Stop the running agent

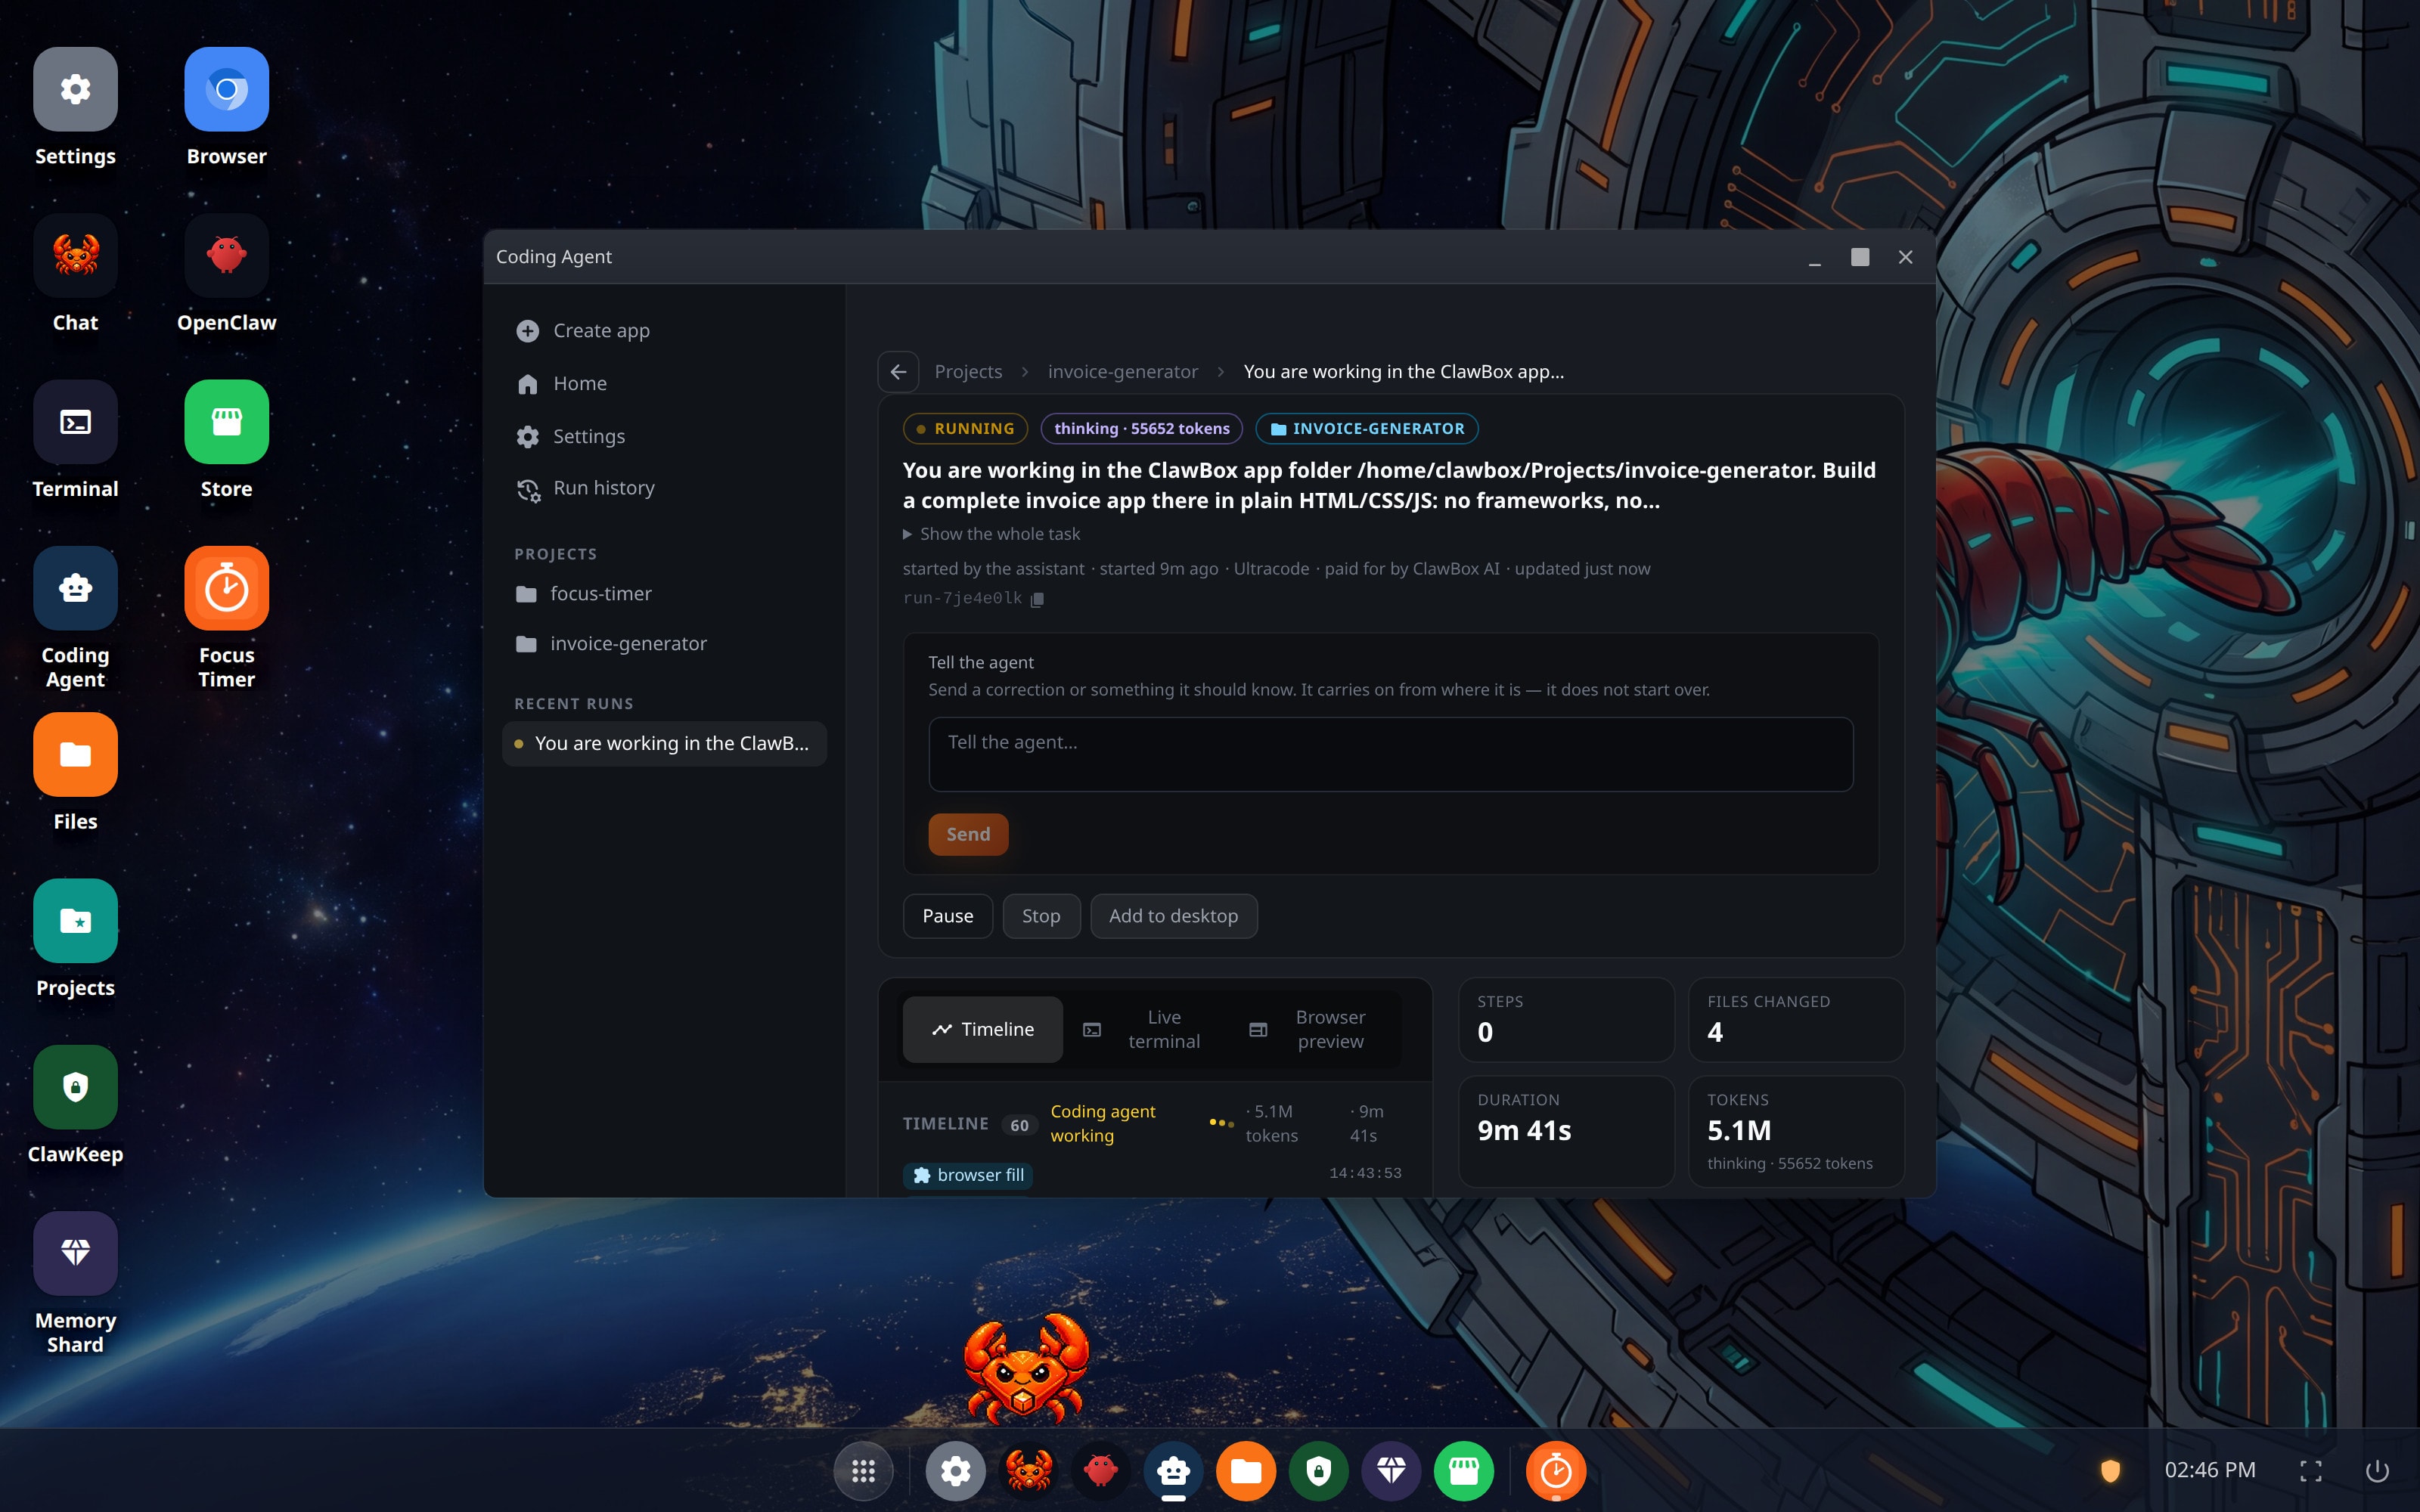pyautogui.click(x=1041, y=916)
